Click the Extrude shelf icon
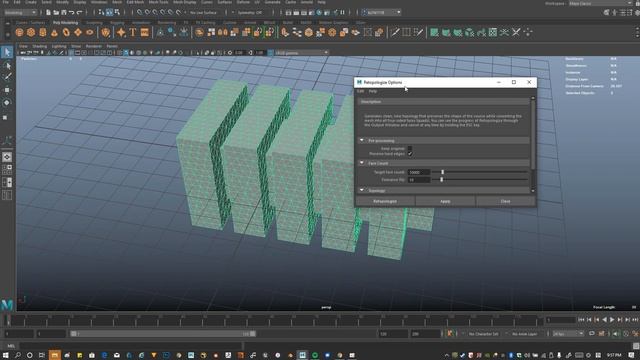This screenshot has height=360, width=640. [285, 33]
